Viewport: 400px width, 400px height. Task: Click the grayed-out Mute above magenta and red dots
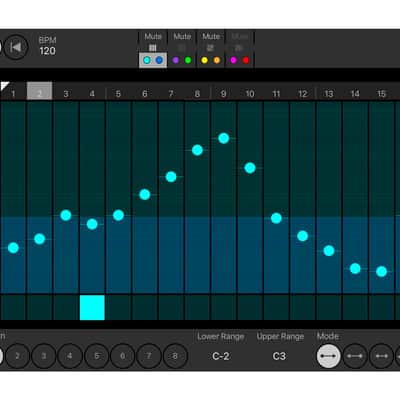click(x=240, y=36)
